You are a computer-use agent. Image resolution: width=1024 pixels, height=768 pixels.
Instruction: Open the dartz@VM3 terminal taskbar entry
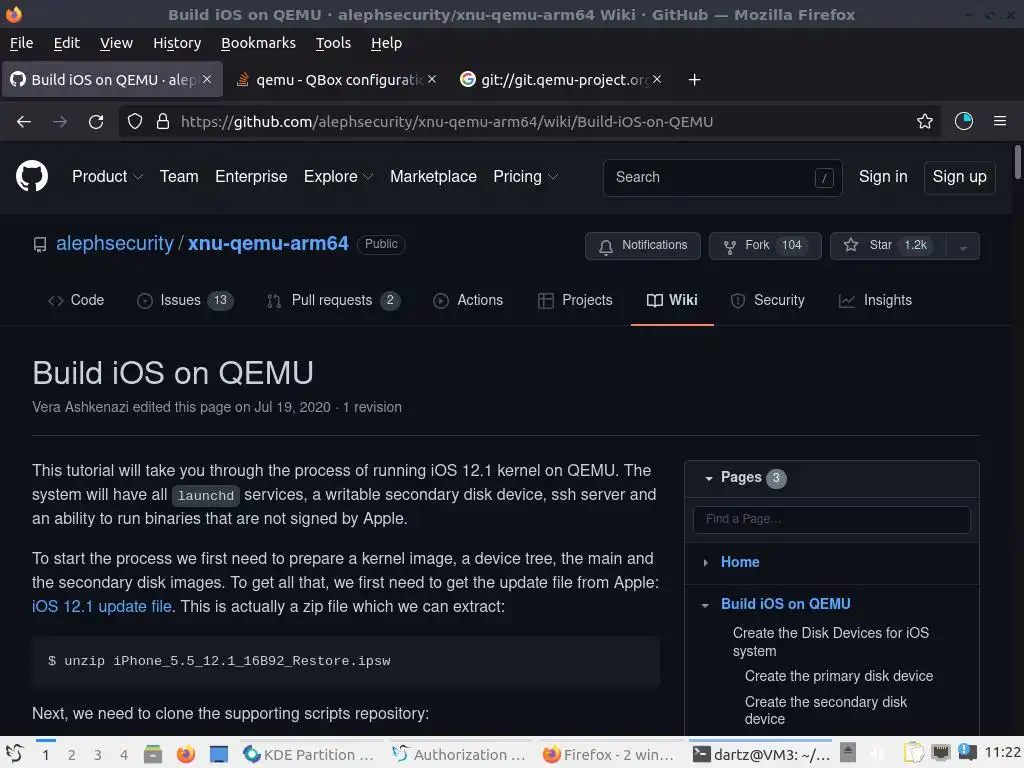coord(761,755)
